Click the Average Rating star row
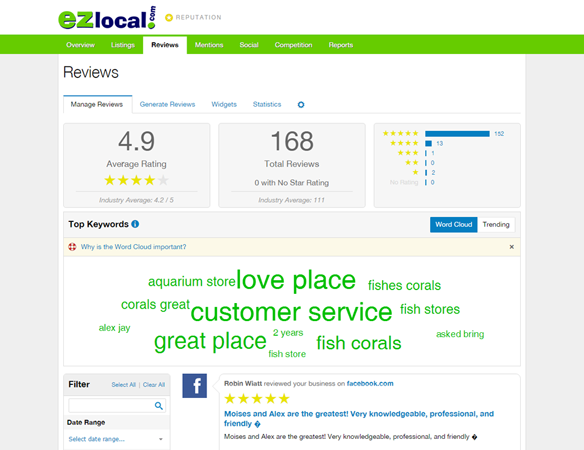 (136, 180)
